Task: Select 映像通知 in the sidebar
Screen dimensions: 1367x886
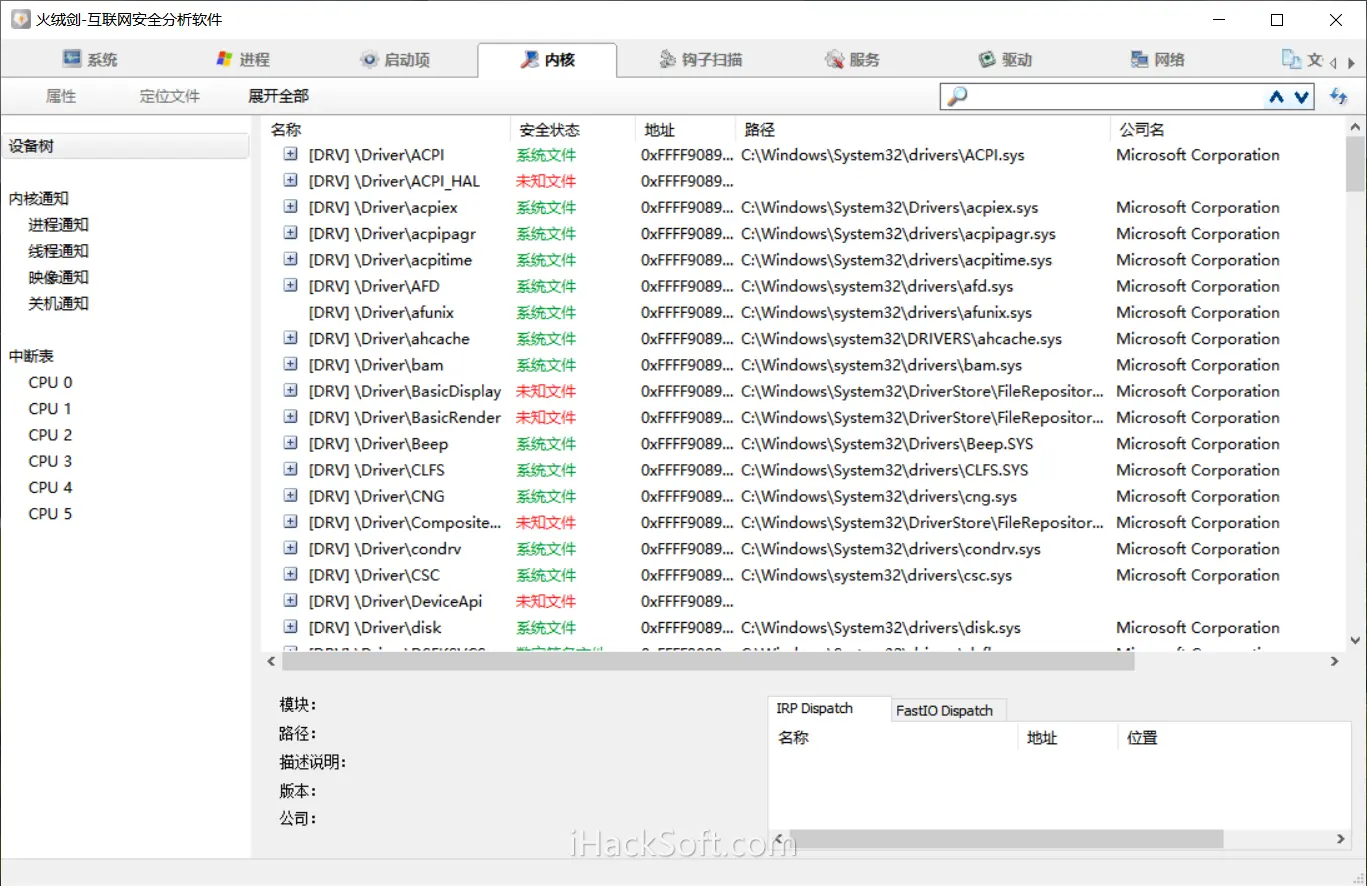Action: (x=59, y=277)
